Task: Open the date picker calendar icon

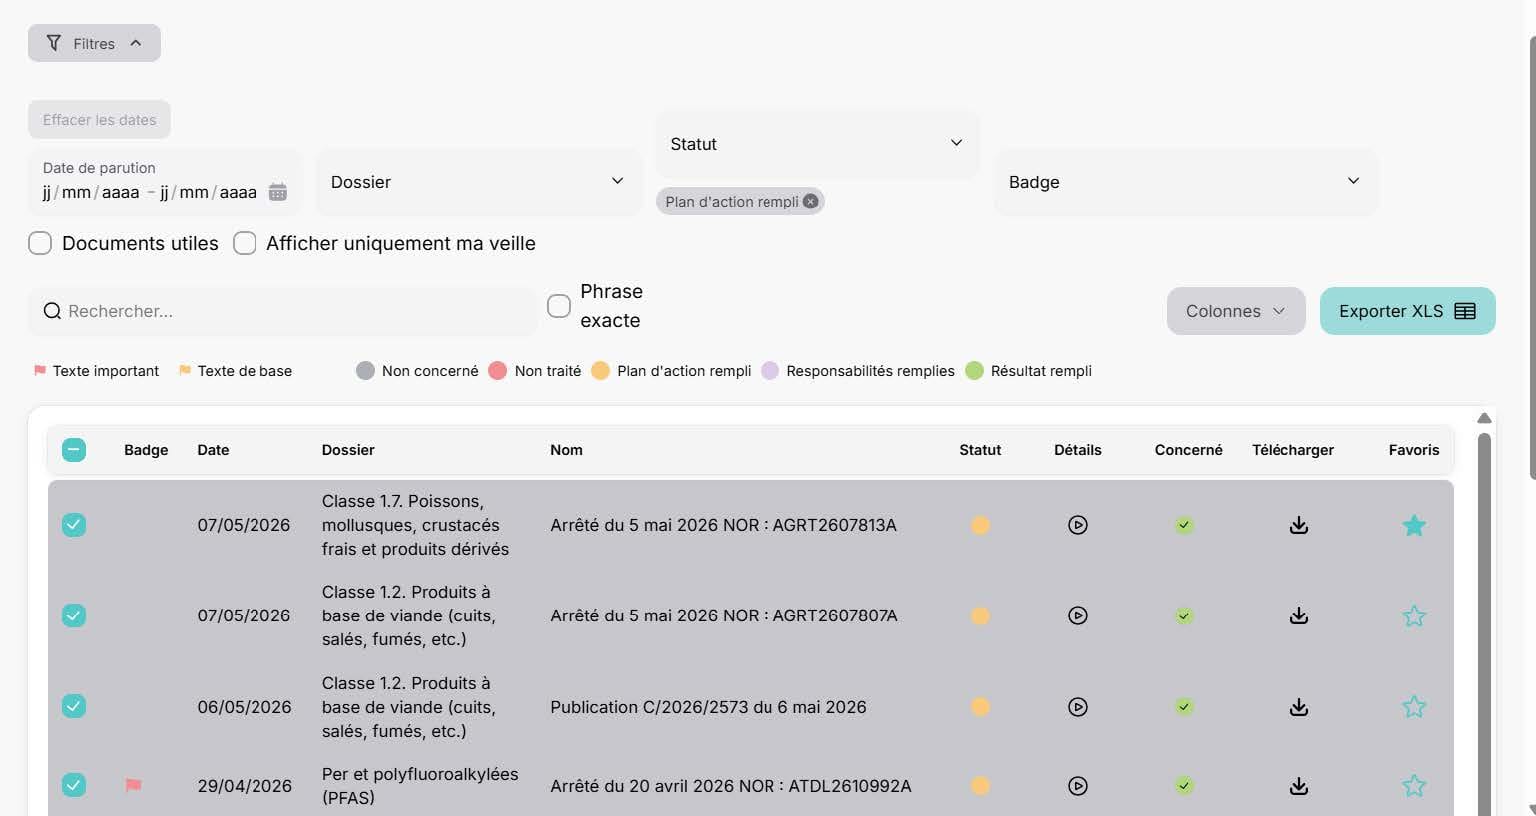Action: (x=278, y=192)
